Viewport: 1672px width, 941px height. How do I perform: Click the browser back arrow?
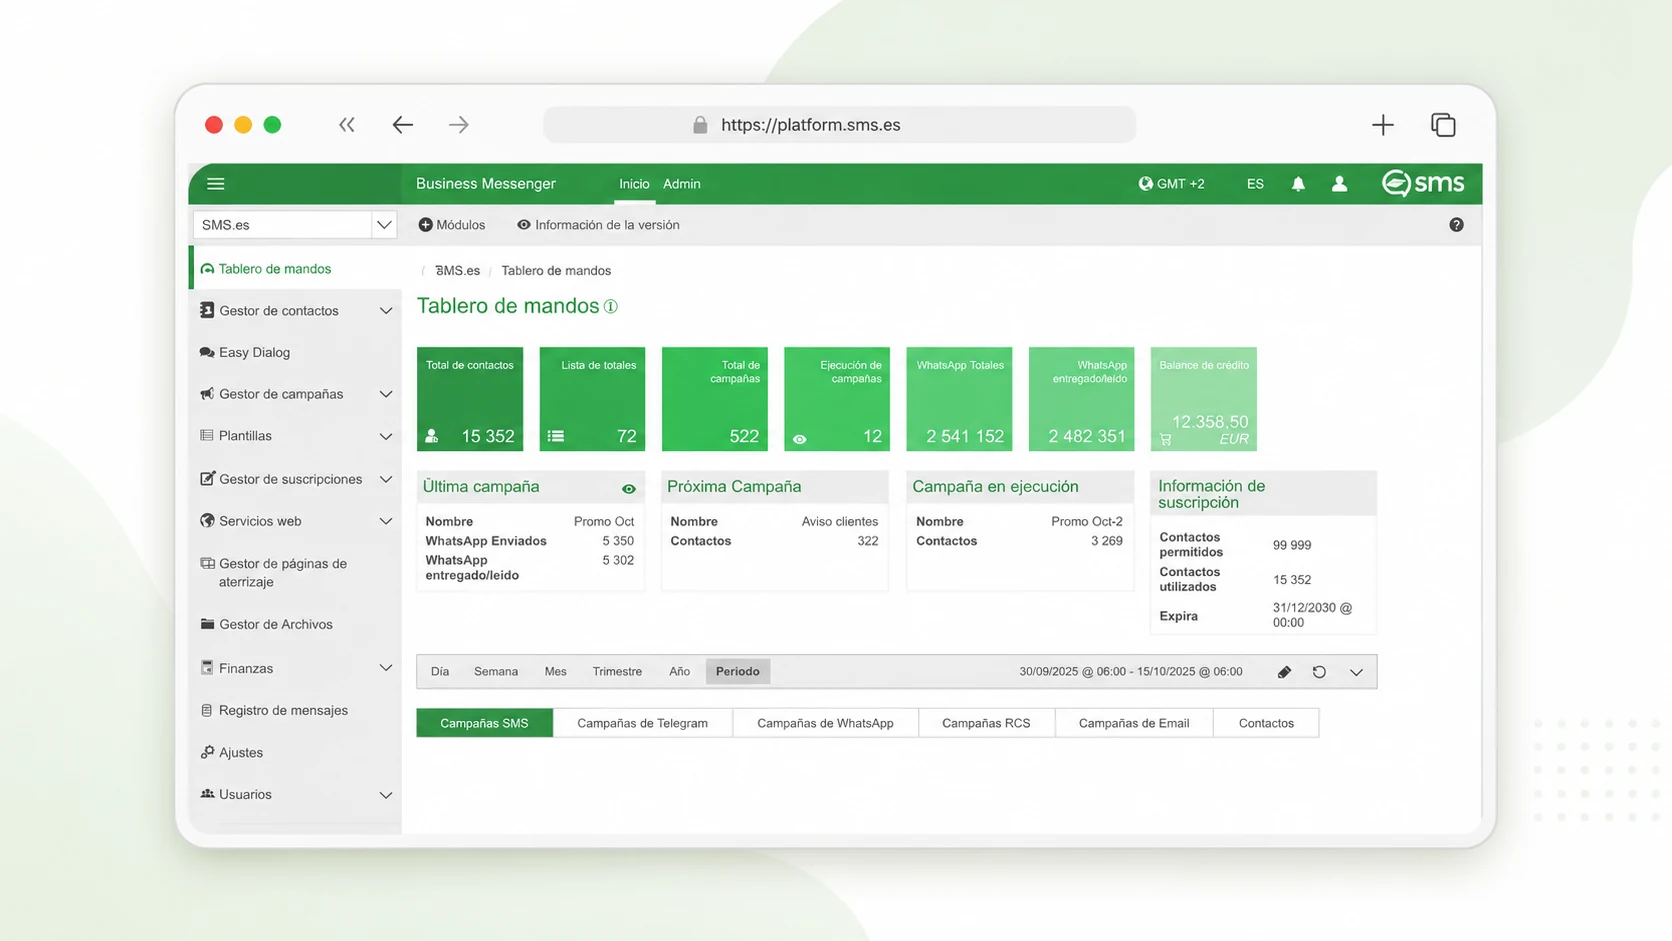pyautogui.click(x=403, y=125)
